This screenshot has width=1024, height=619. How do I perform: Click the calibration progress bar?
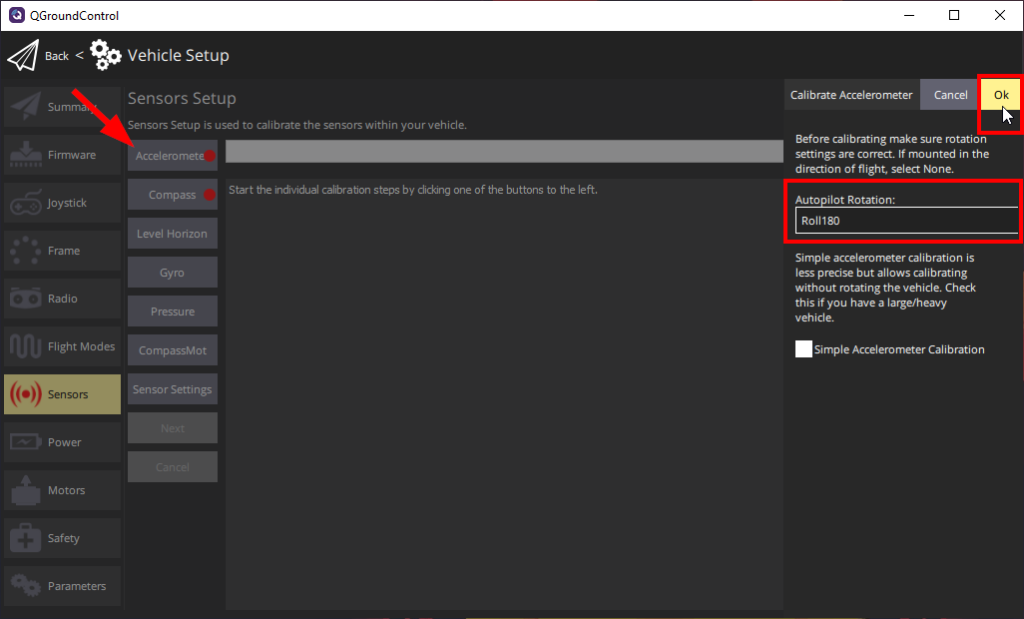[x=504, y=151]
